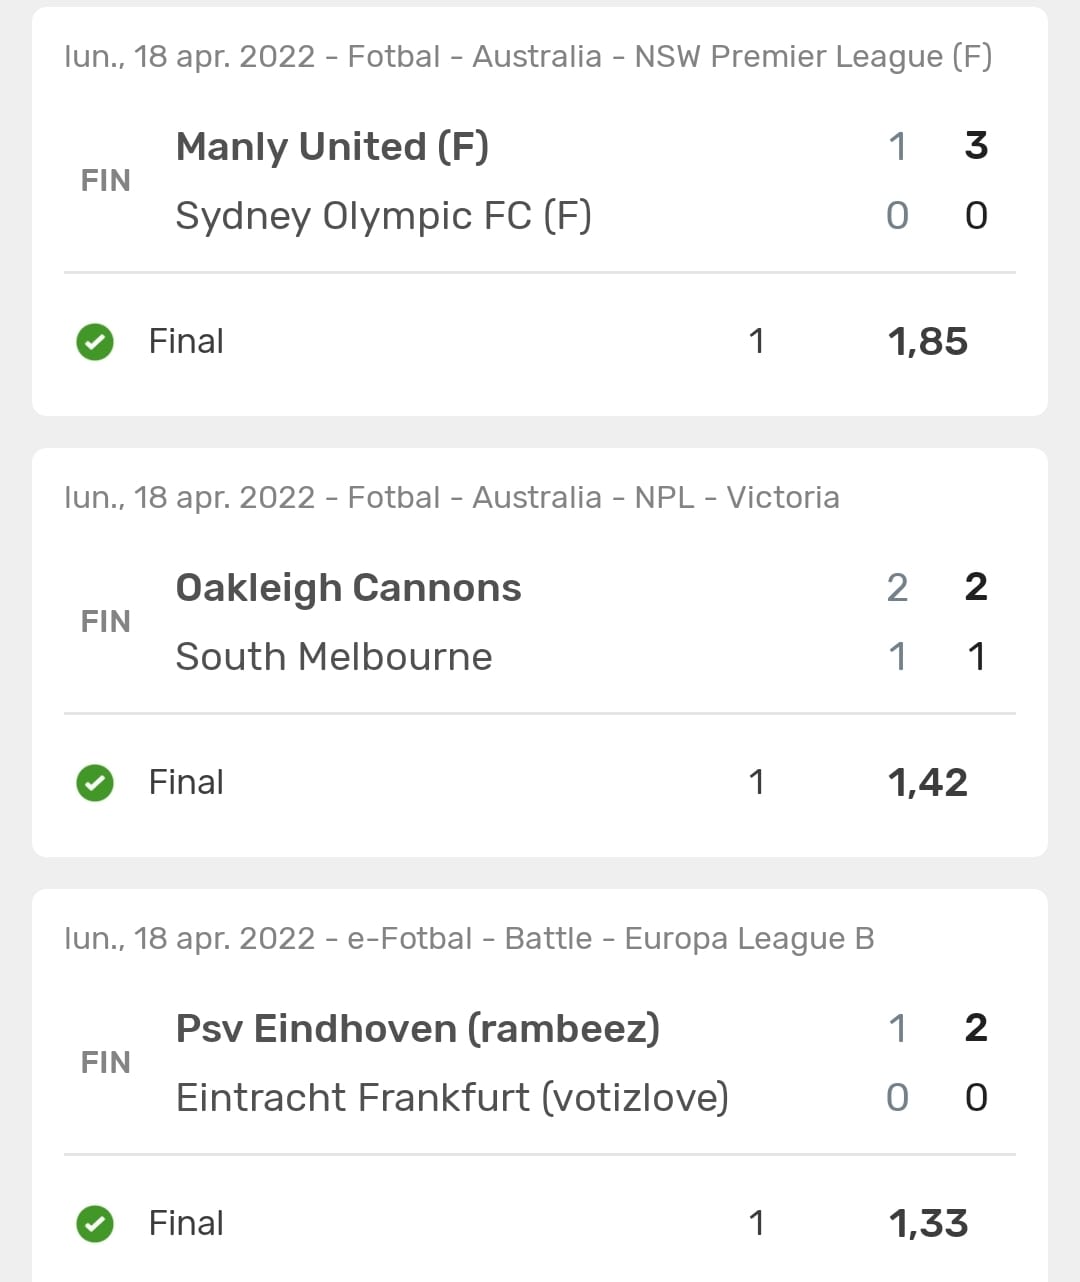Click FIN status of Manly United match
The height and width of the screenshot is (1282, 1080).
105,181
